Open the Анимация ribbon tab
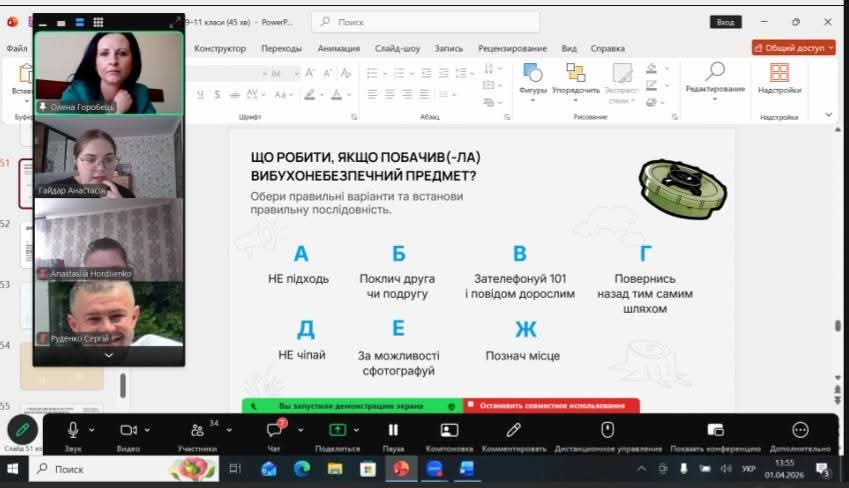This screenshot has height=488, width=849. [x=338, y=48]
